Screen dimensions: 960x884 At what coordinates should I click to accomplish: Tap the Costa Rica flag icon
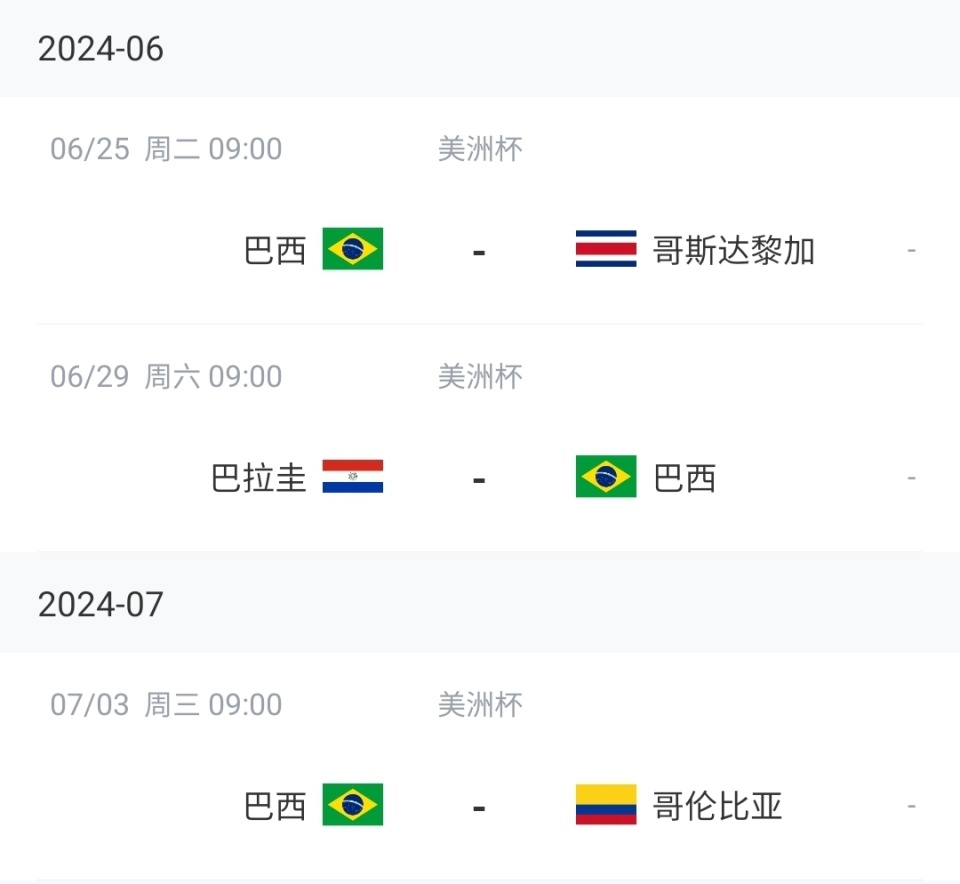pyautogui.click(x=606, y=249)
